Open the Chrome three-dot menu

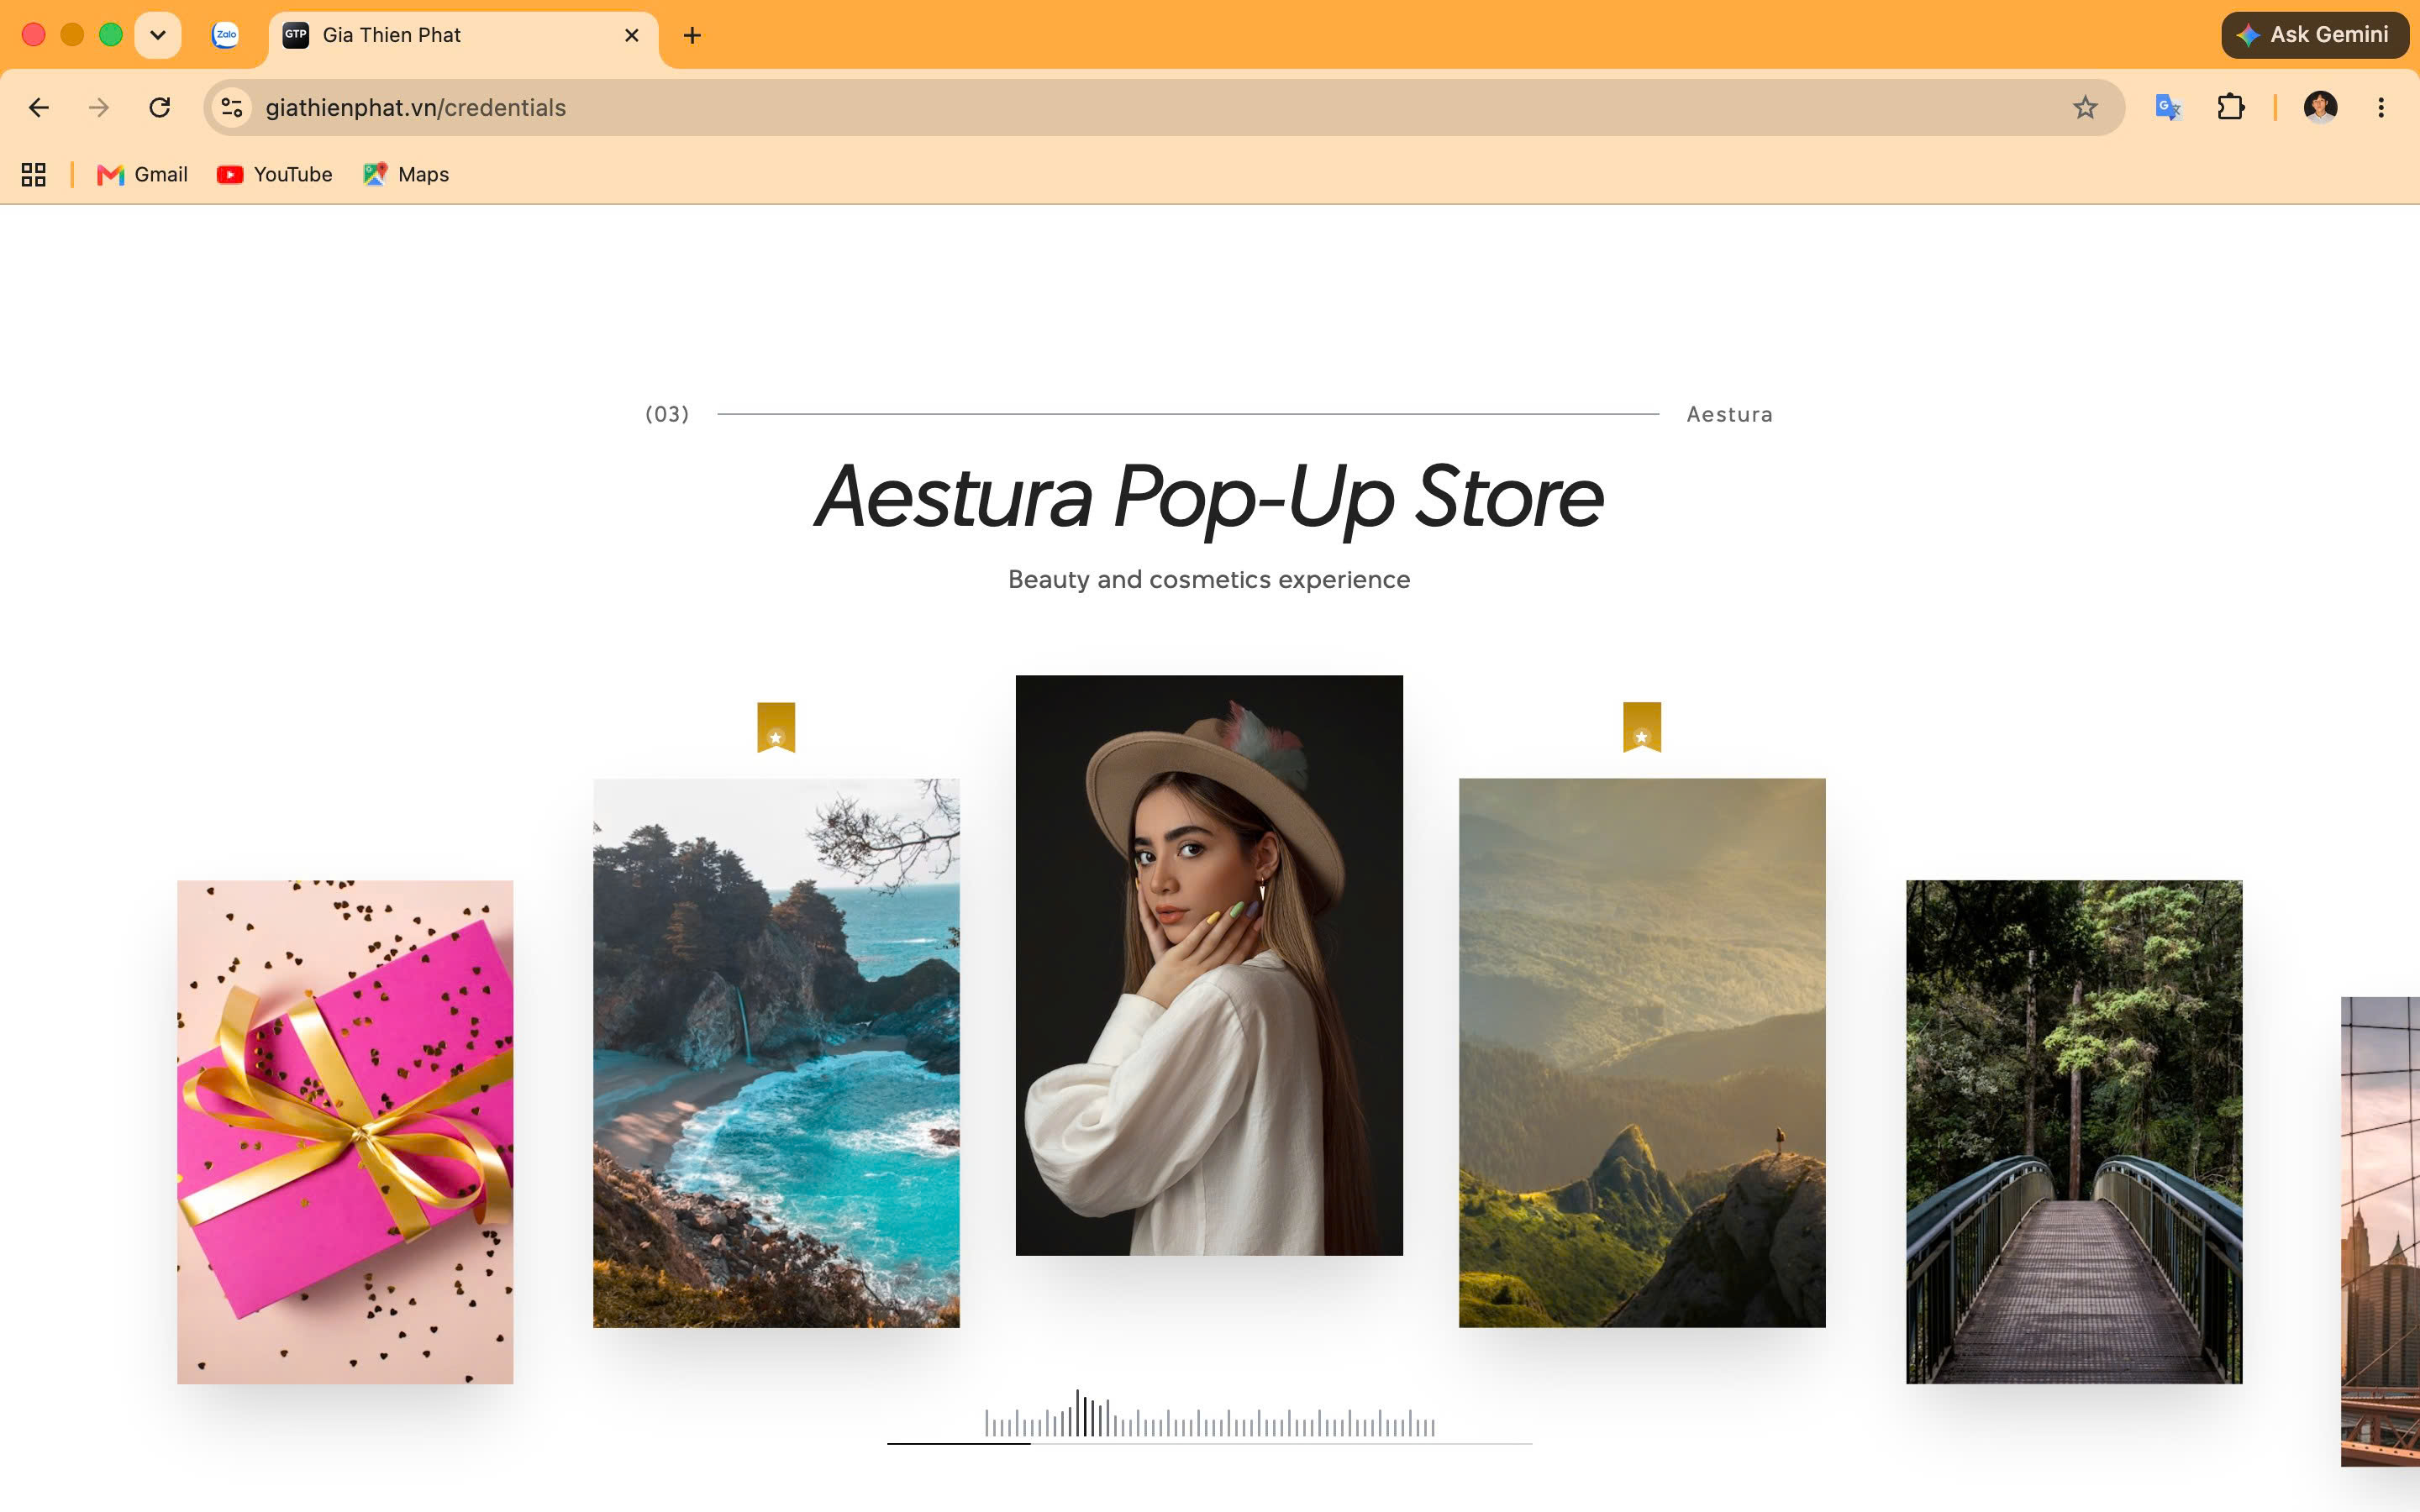pyautogui.click(x=2381, y=107)
